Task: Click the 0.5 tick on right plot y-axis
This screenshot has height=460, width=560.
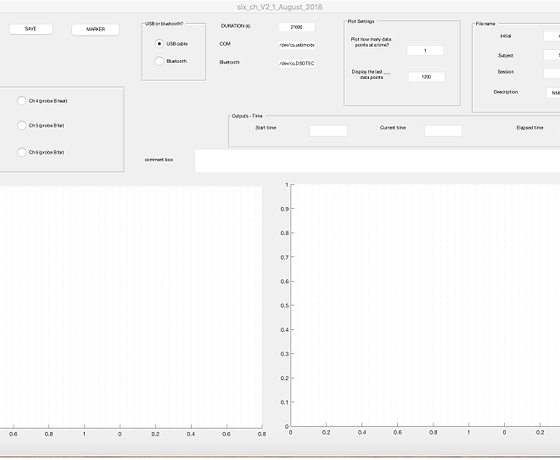Action: click(285, 306)
